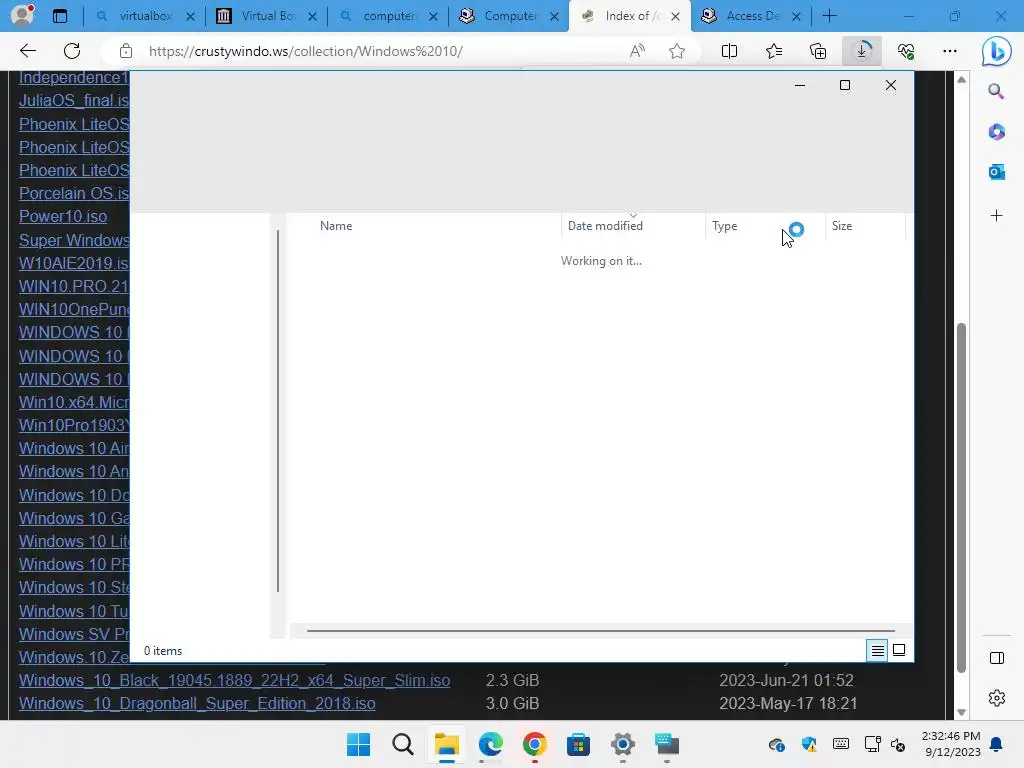This screenshot has height=768, width=1024.
Task: Open the Windows SV Pr link
Action: [x=74, y=634]
